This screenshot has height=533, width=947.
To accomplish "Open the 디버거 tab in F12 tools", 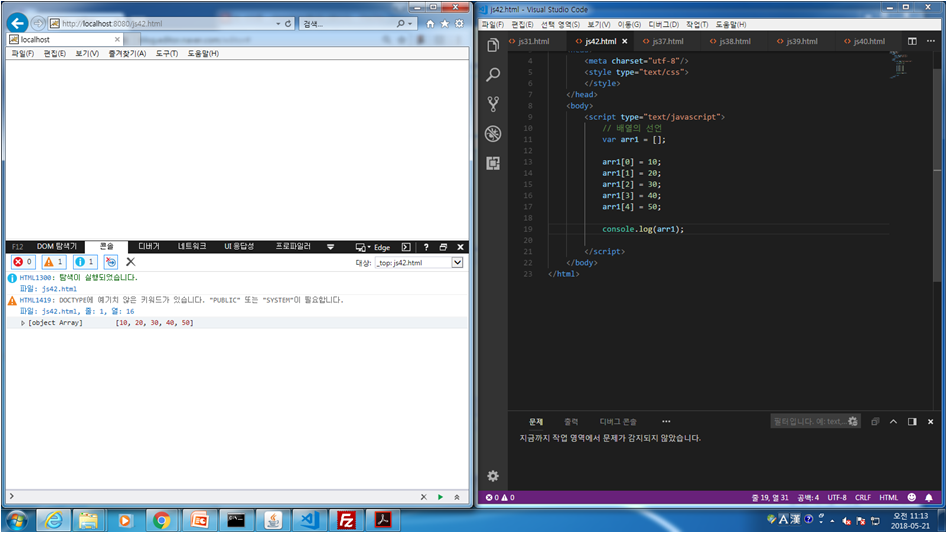I will click(x=149, y=246).
